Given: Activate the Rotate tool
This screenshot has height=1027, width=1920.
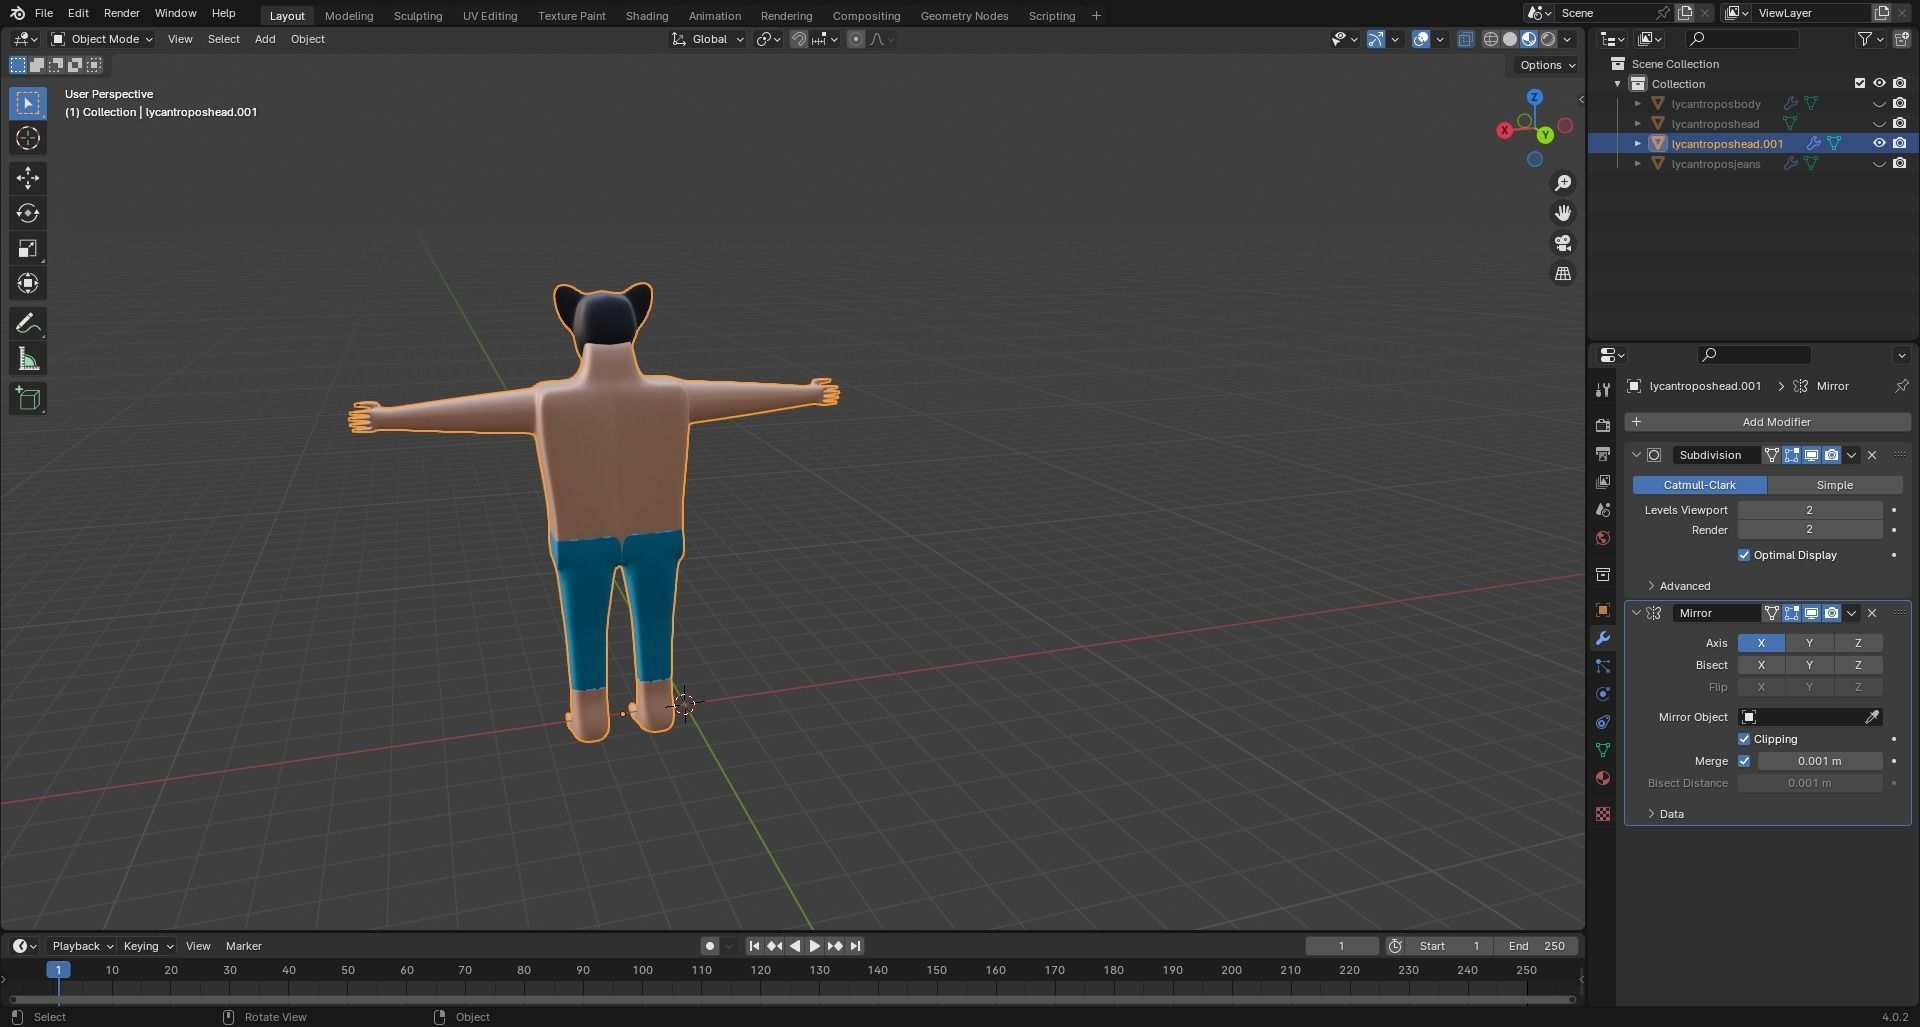Looking at the screenshot, I should tap(28, 213).
